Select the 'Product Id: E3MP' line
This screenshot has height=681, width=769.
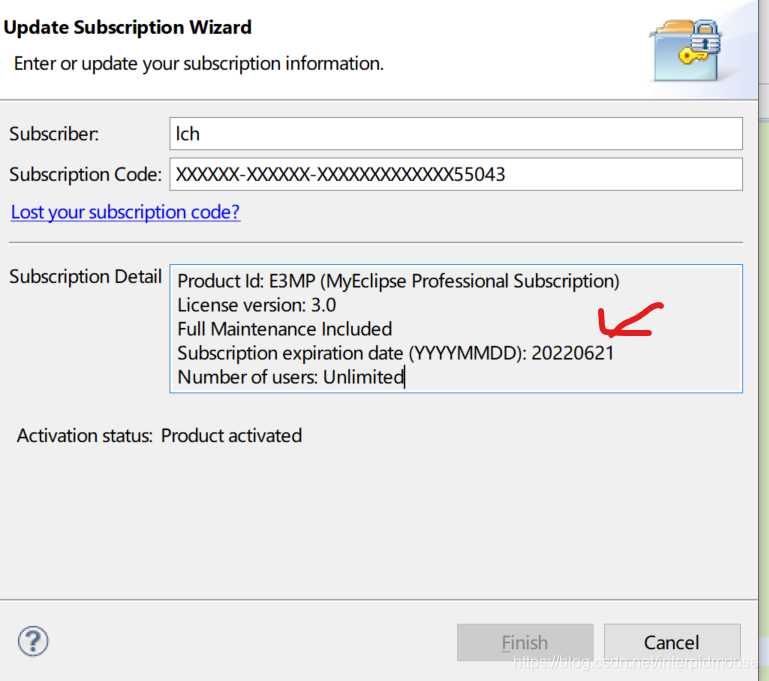[398, 281]
